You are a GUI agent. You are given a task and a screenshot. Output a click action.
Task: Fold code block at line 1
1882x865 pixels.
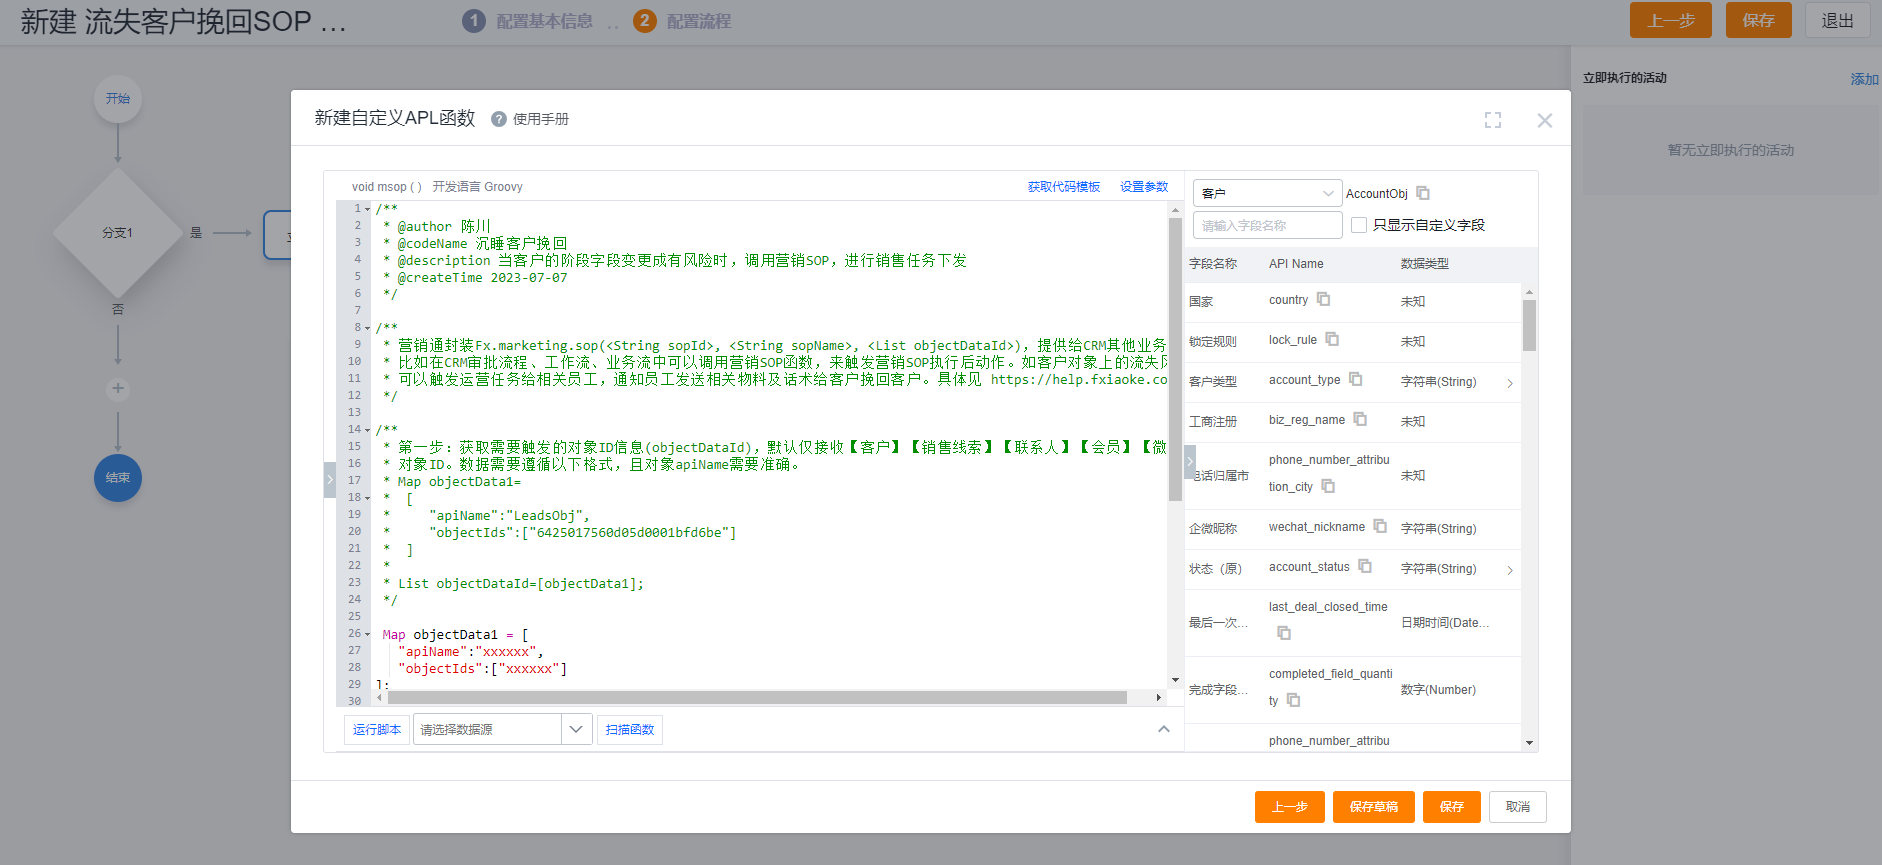(368, 209)
